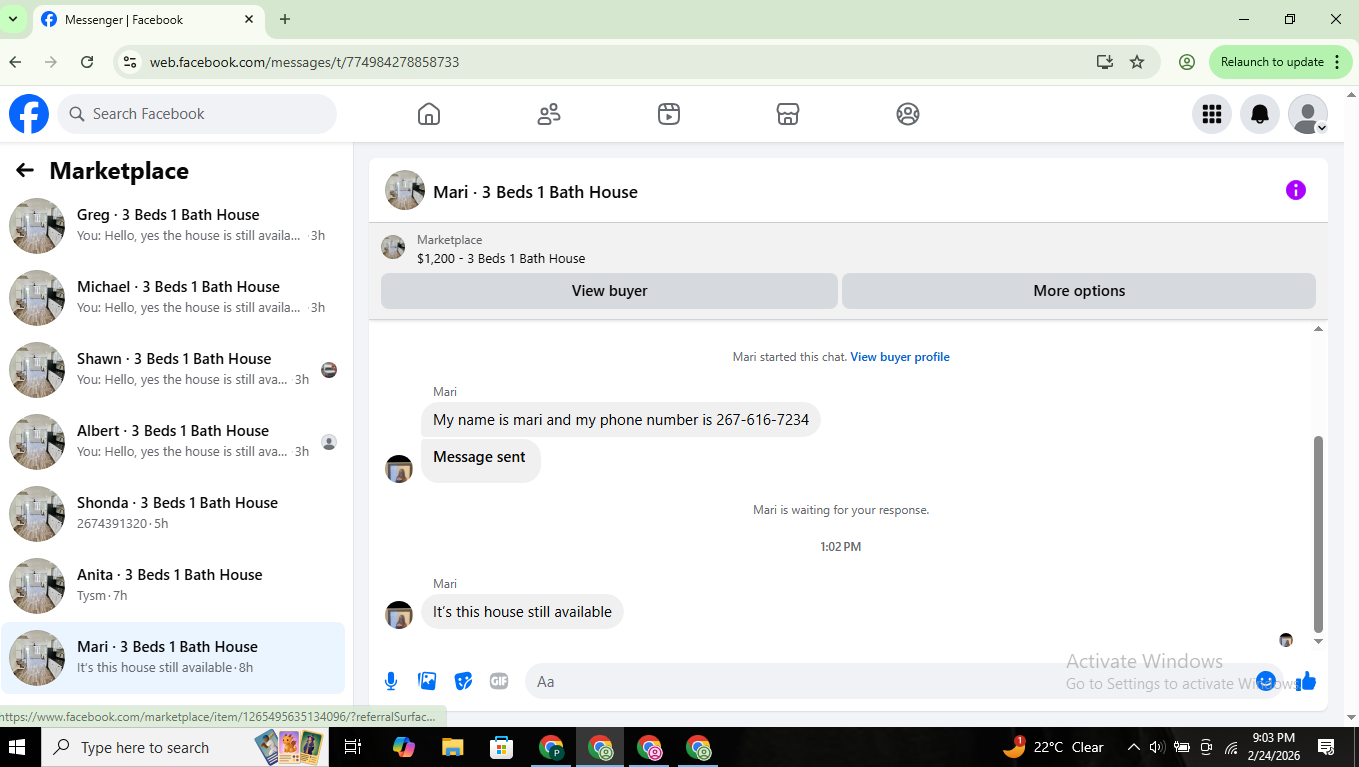Click the Search Facebook field
1359x767 pixels.
pos(197,114)
